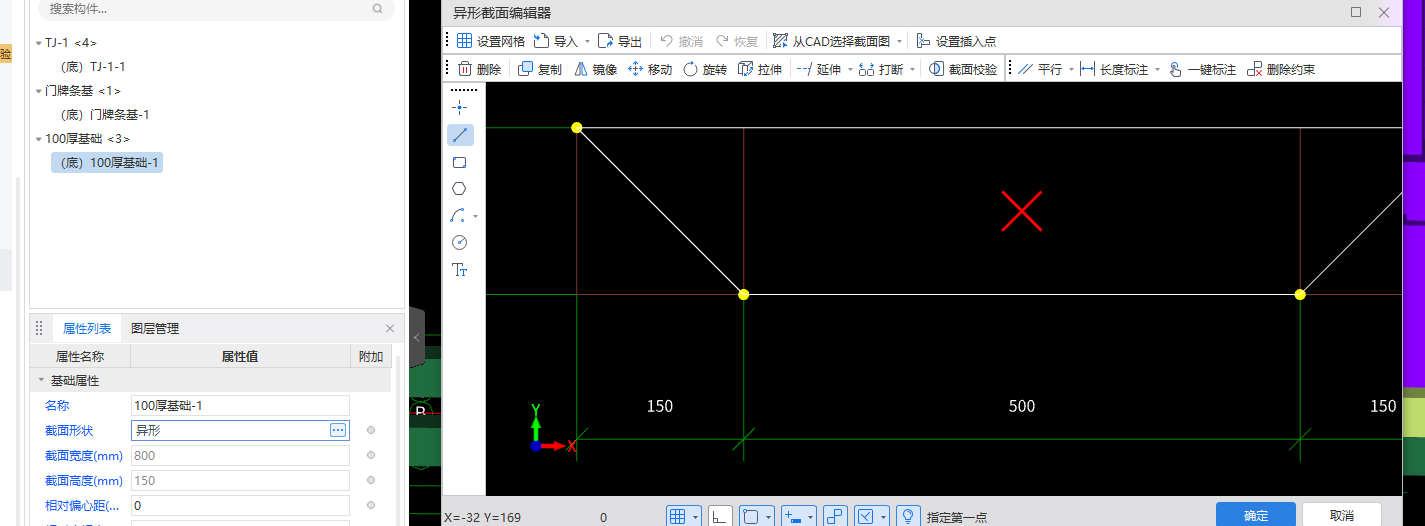
Task: Select (底) 门牌条基-1 component
Action: 105,114
